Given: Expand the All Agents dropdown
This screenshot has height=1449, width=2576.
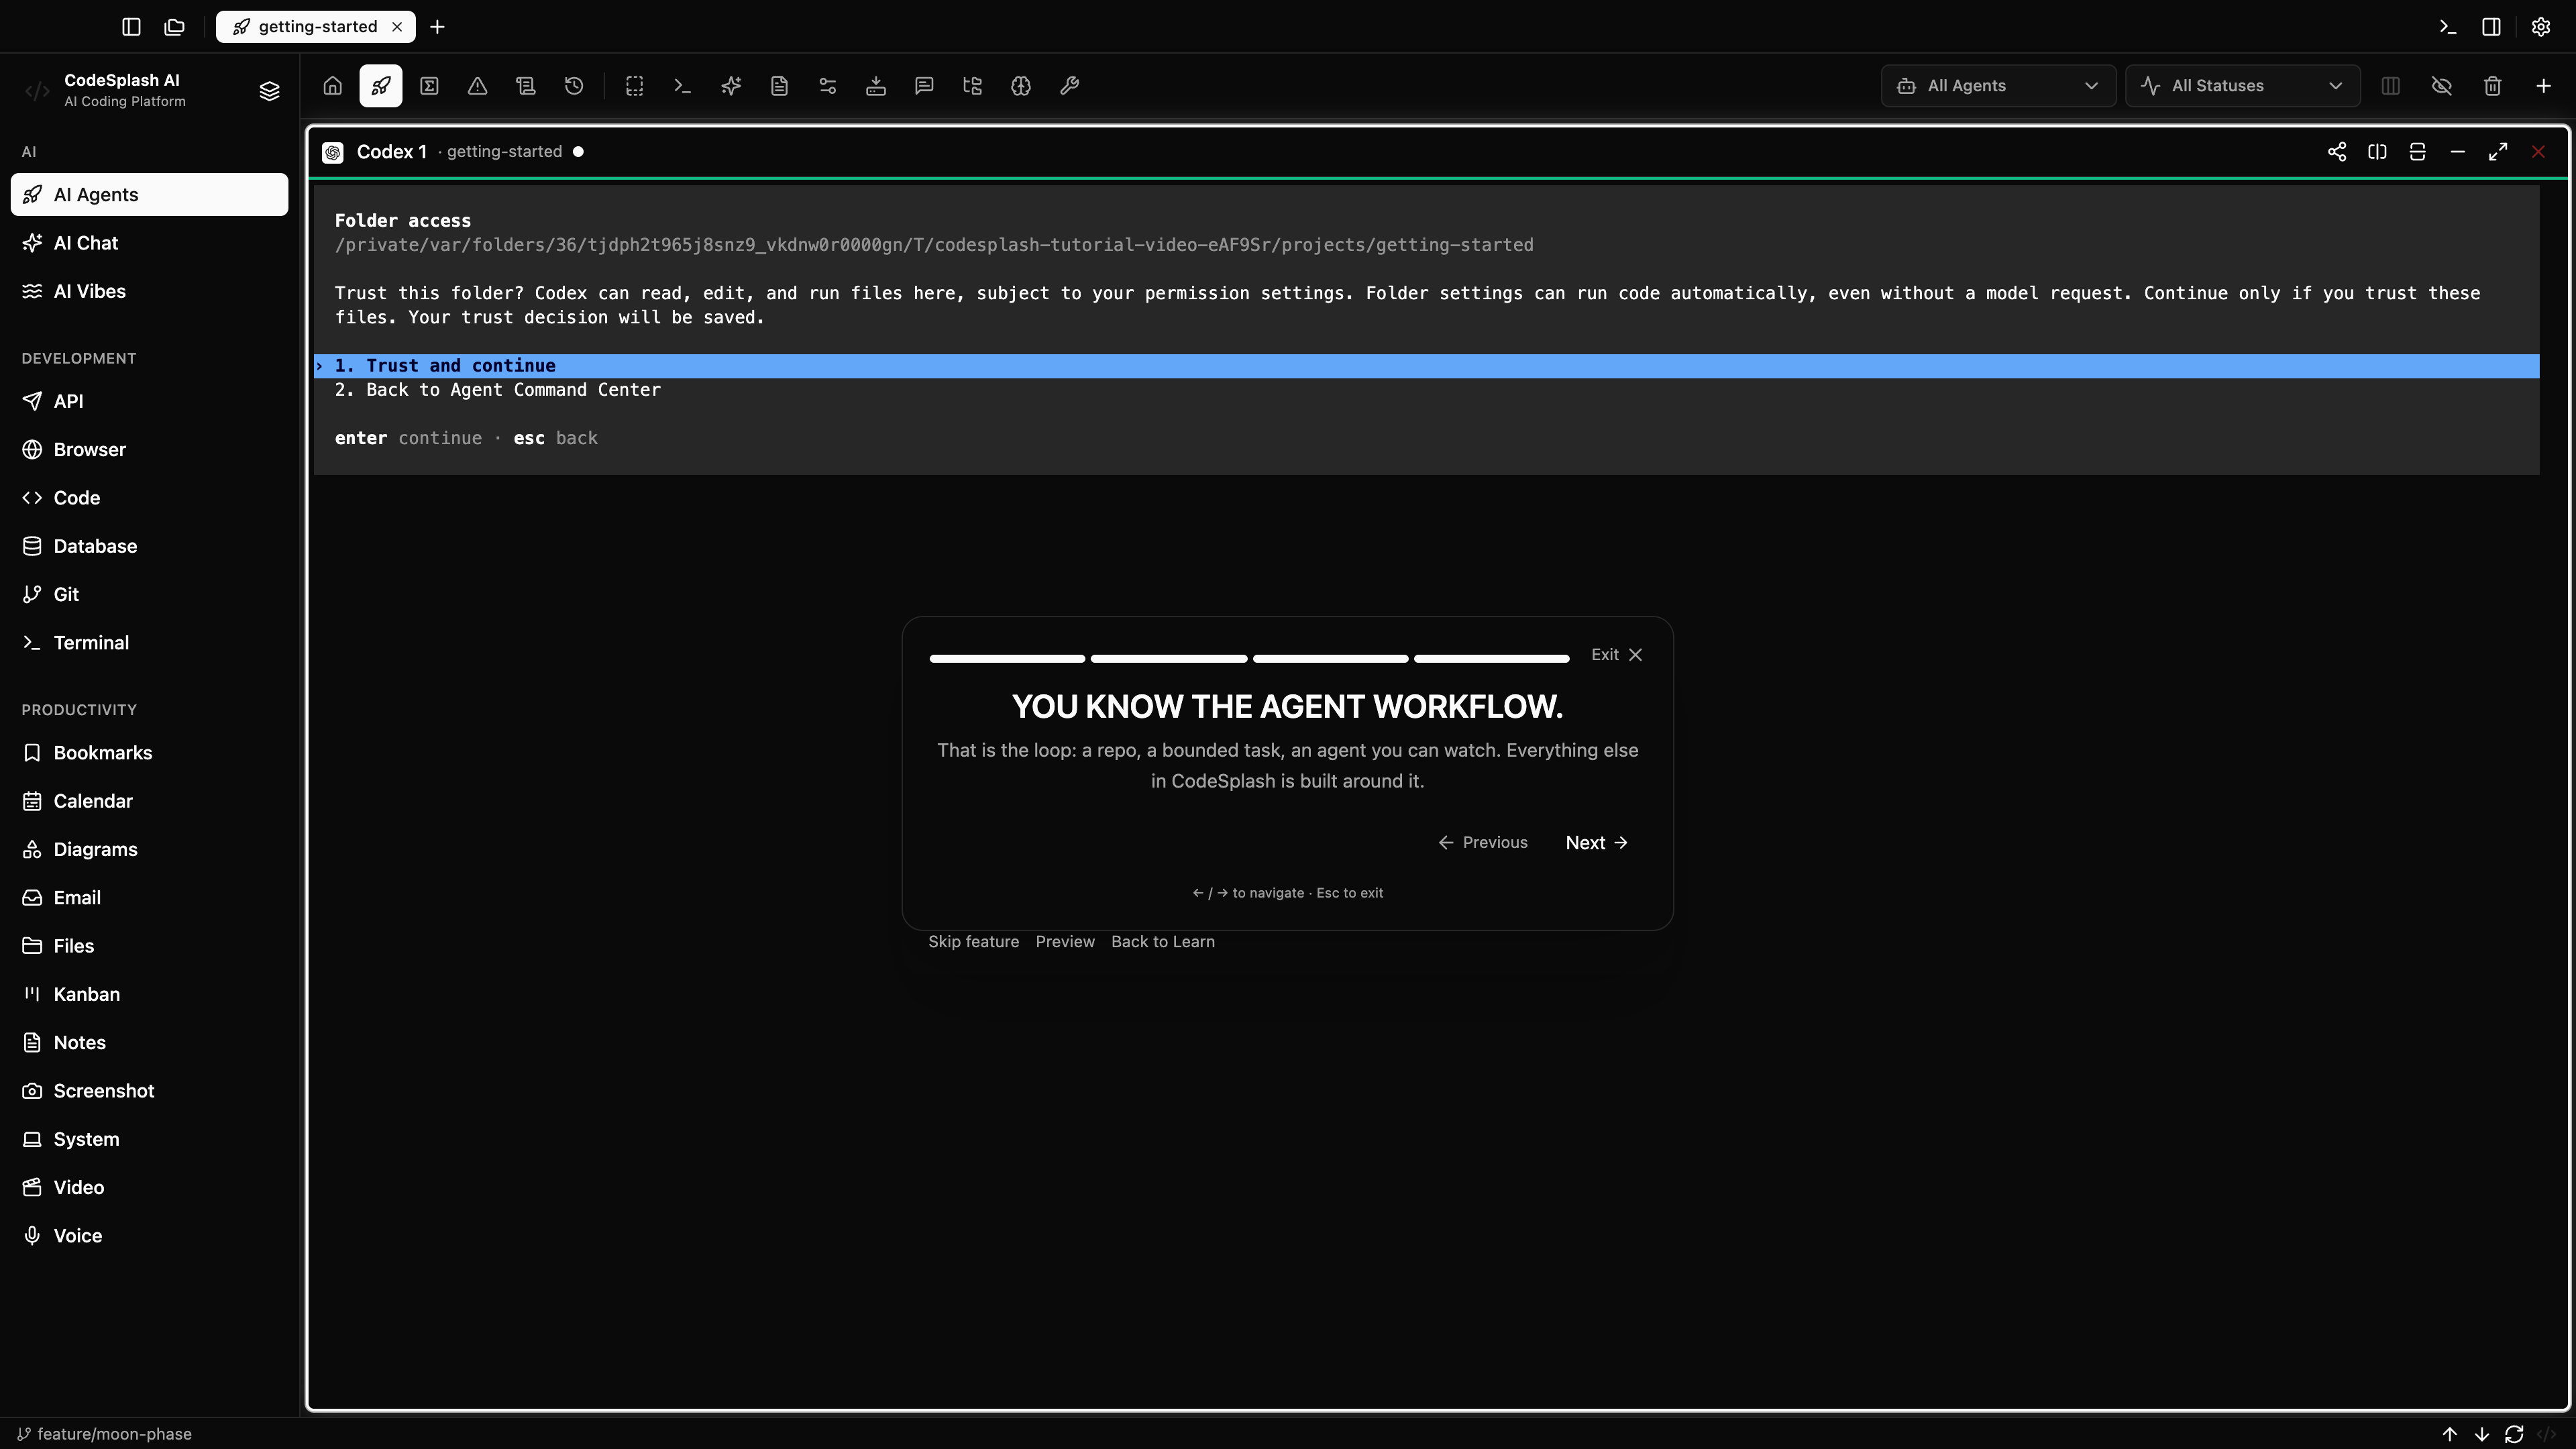Looking at the screenshot, I should (x=1998, y=86).
